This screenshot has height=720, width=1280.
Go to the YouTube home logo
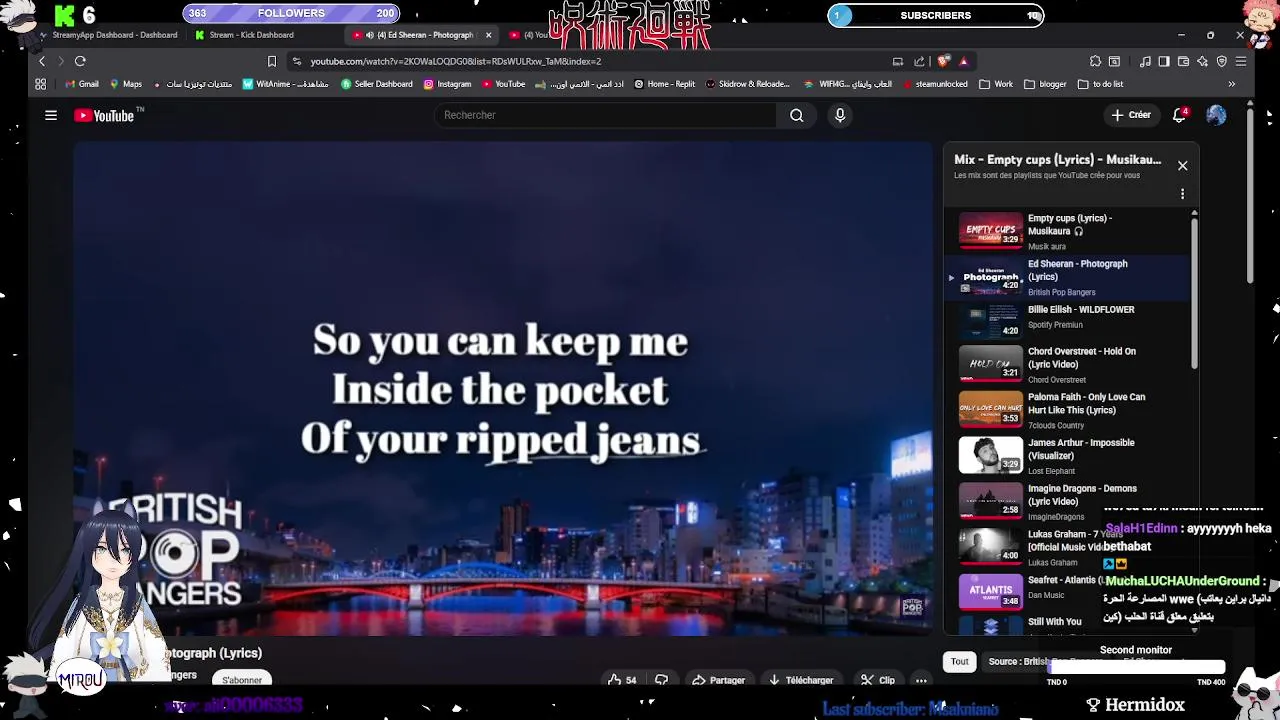coord(104,115)
